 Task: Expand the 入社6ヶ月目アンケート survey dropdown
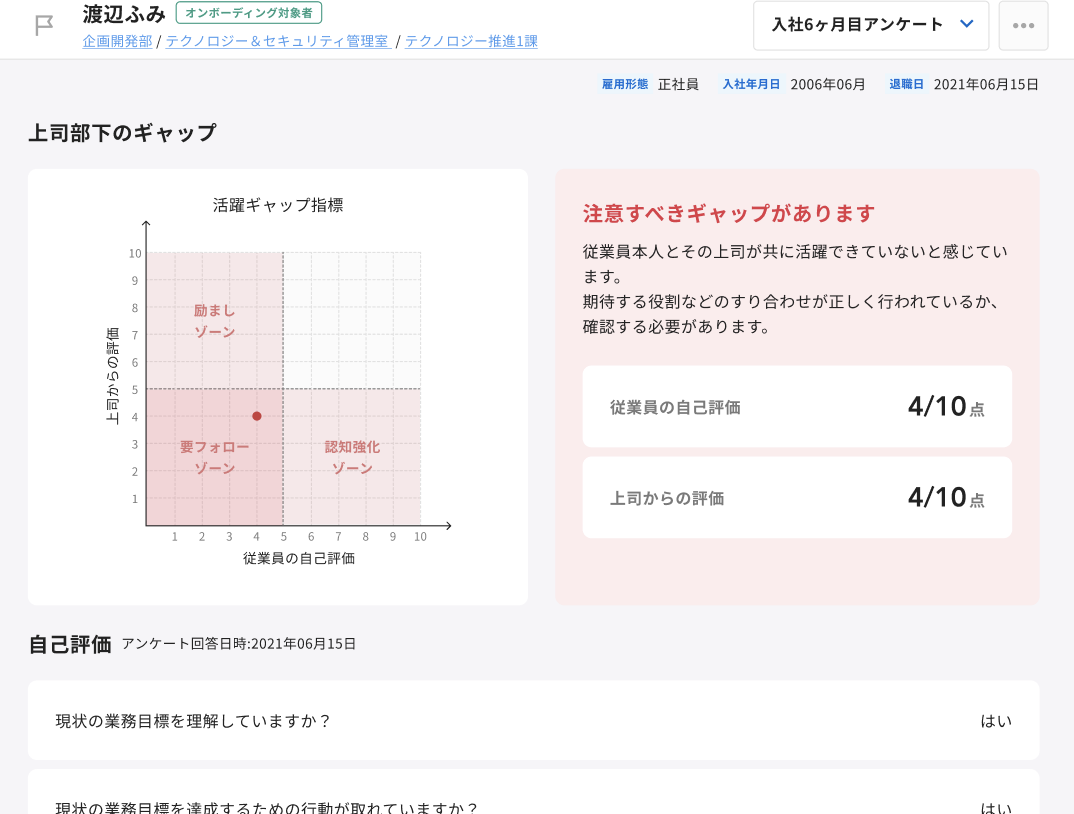[x=871, y=26]
